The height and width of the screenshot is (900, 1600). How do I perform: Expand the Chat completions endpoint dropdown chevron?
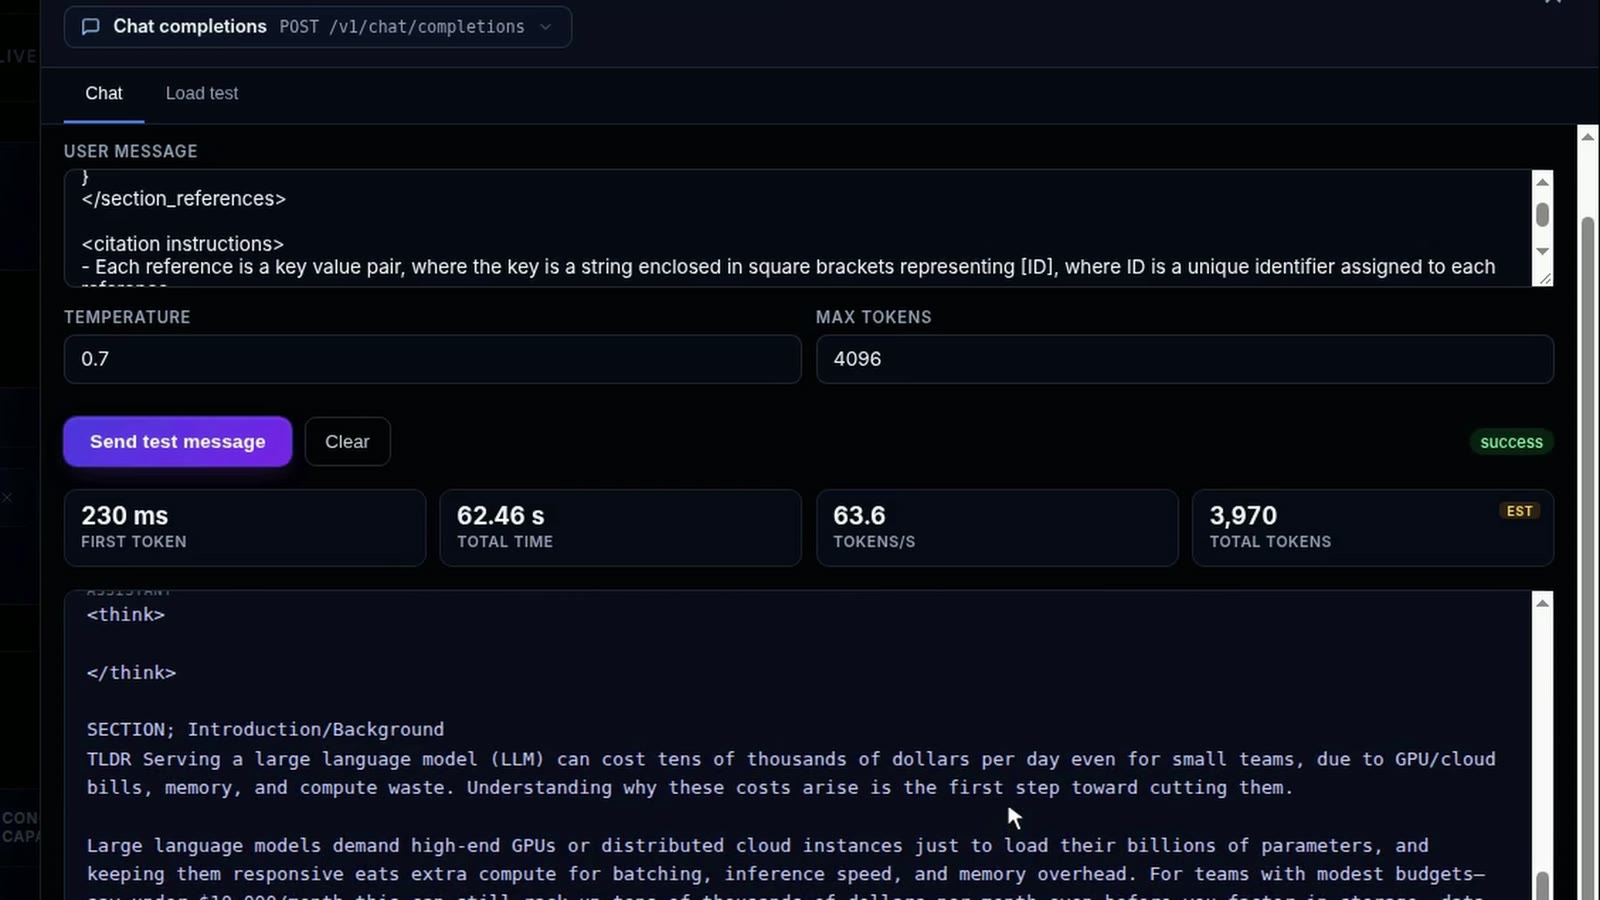(x=545, y=27)
